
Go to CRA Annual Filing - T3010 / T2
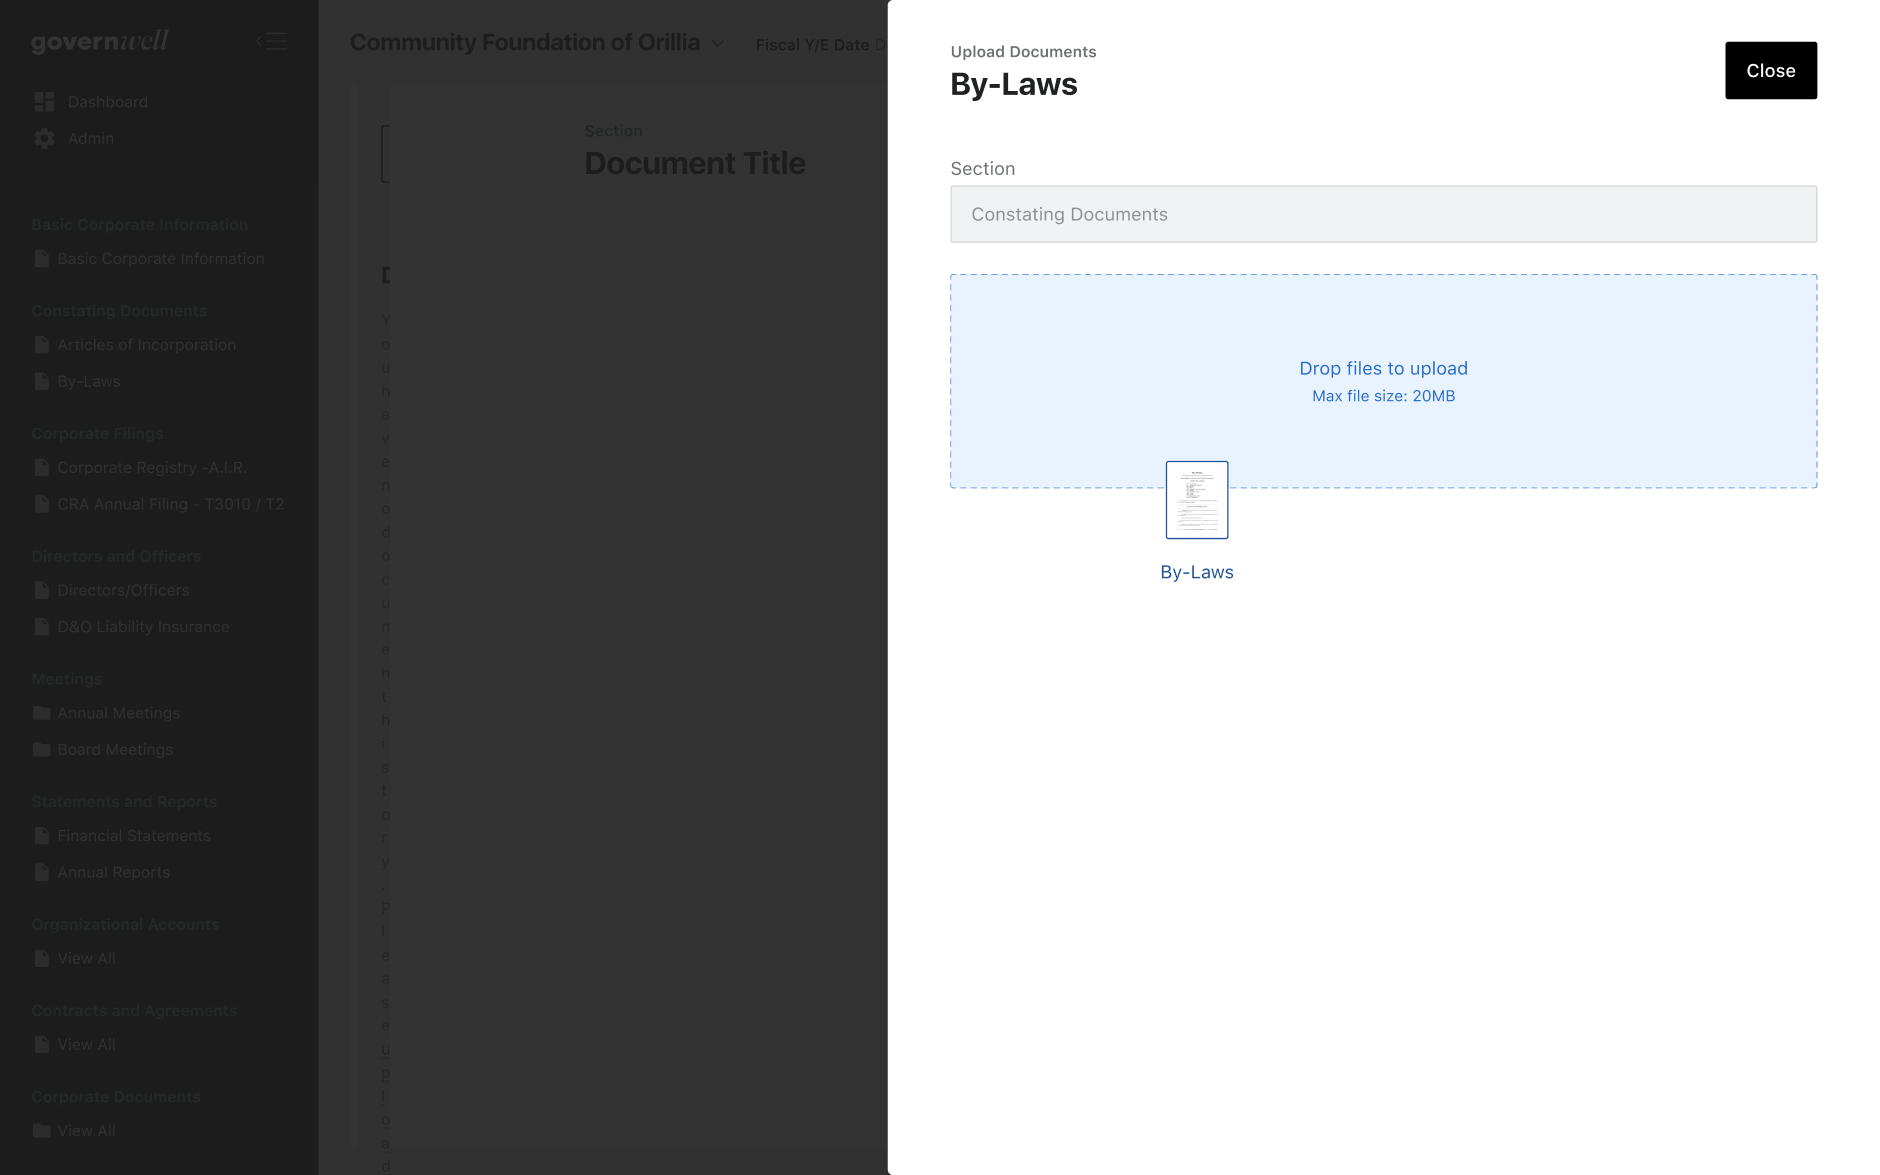[x=170, y=505]
